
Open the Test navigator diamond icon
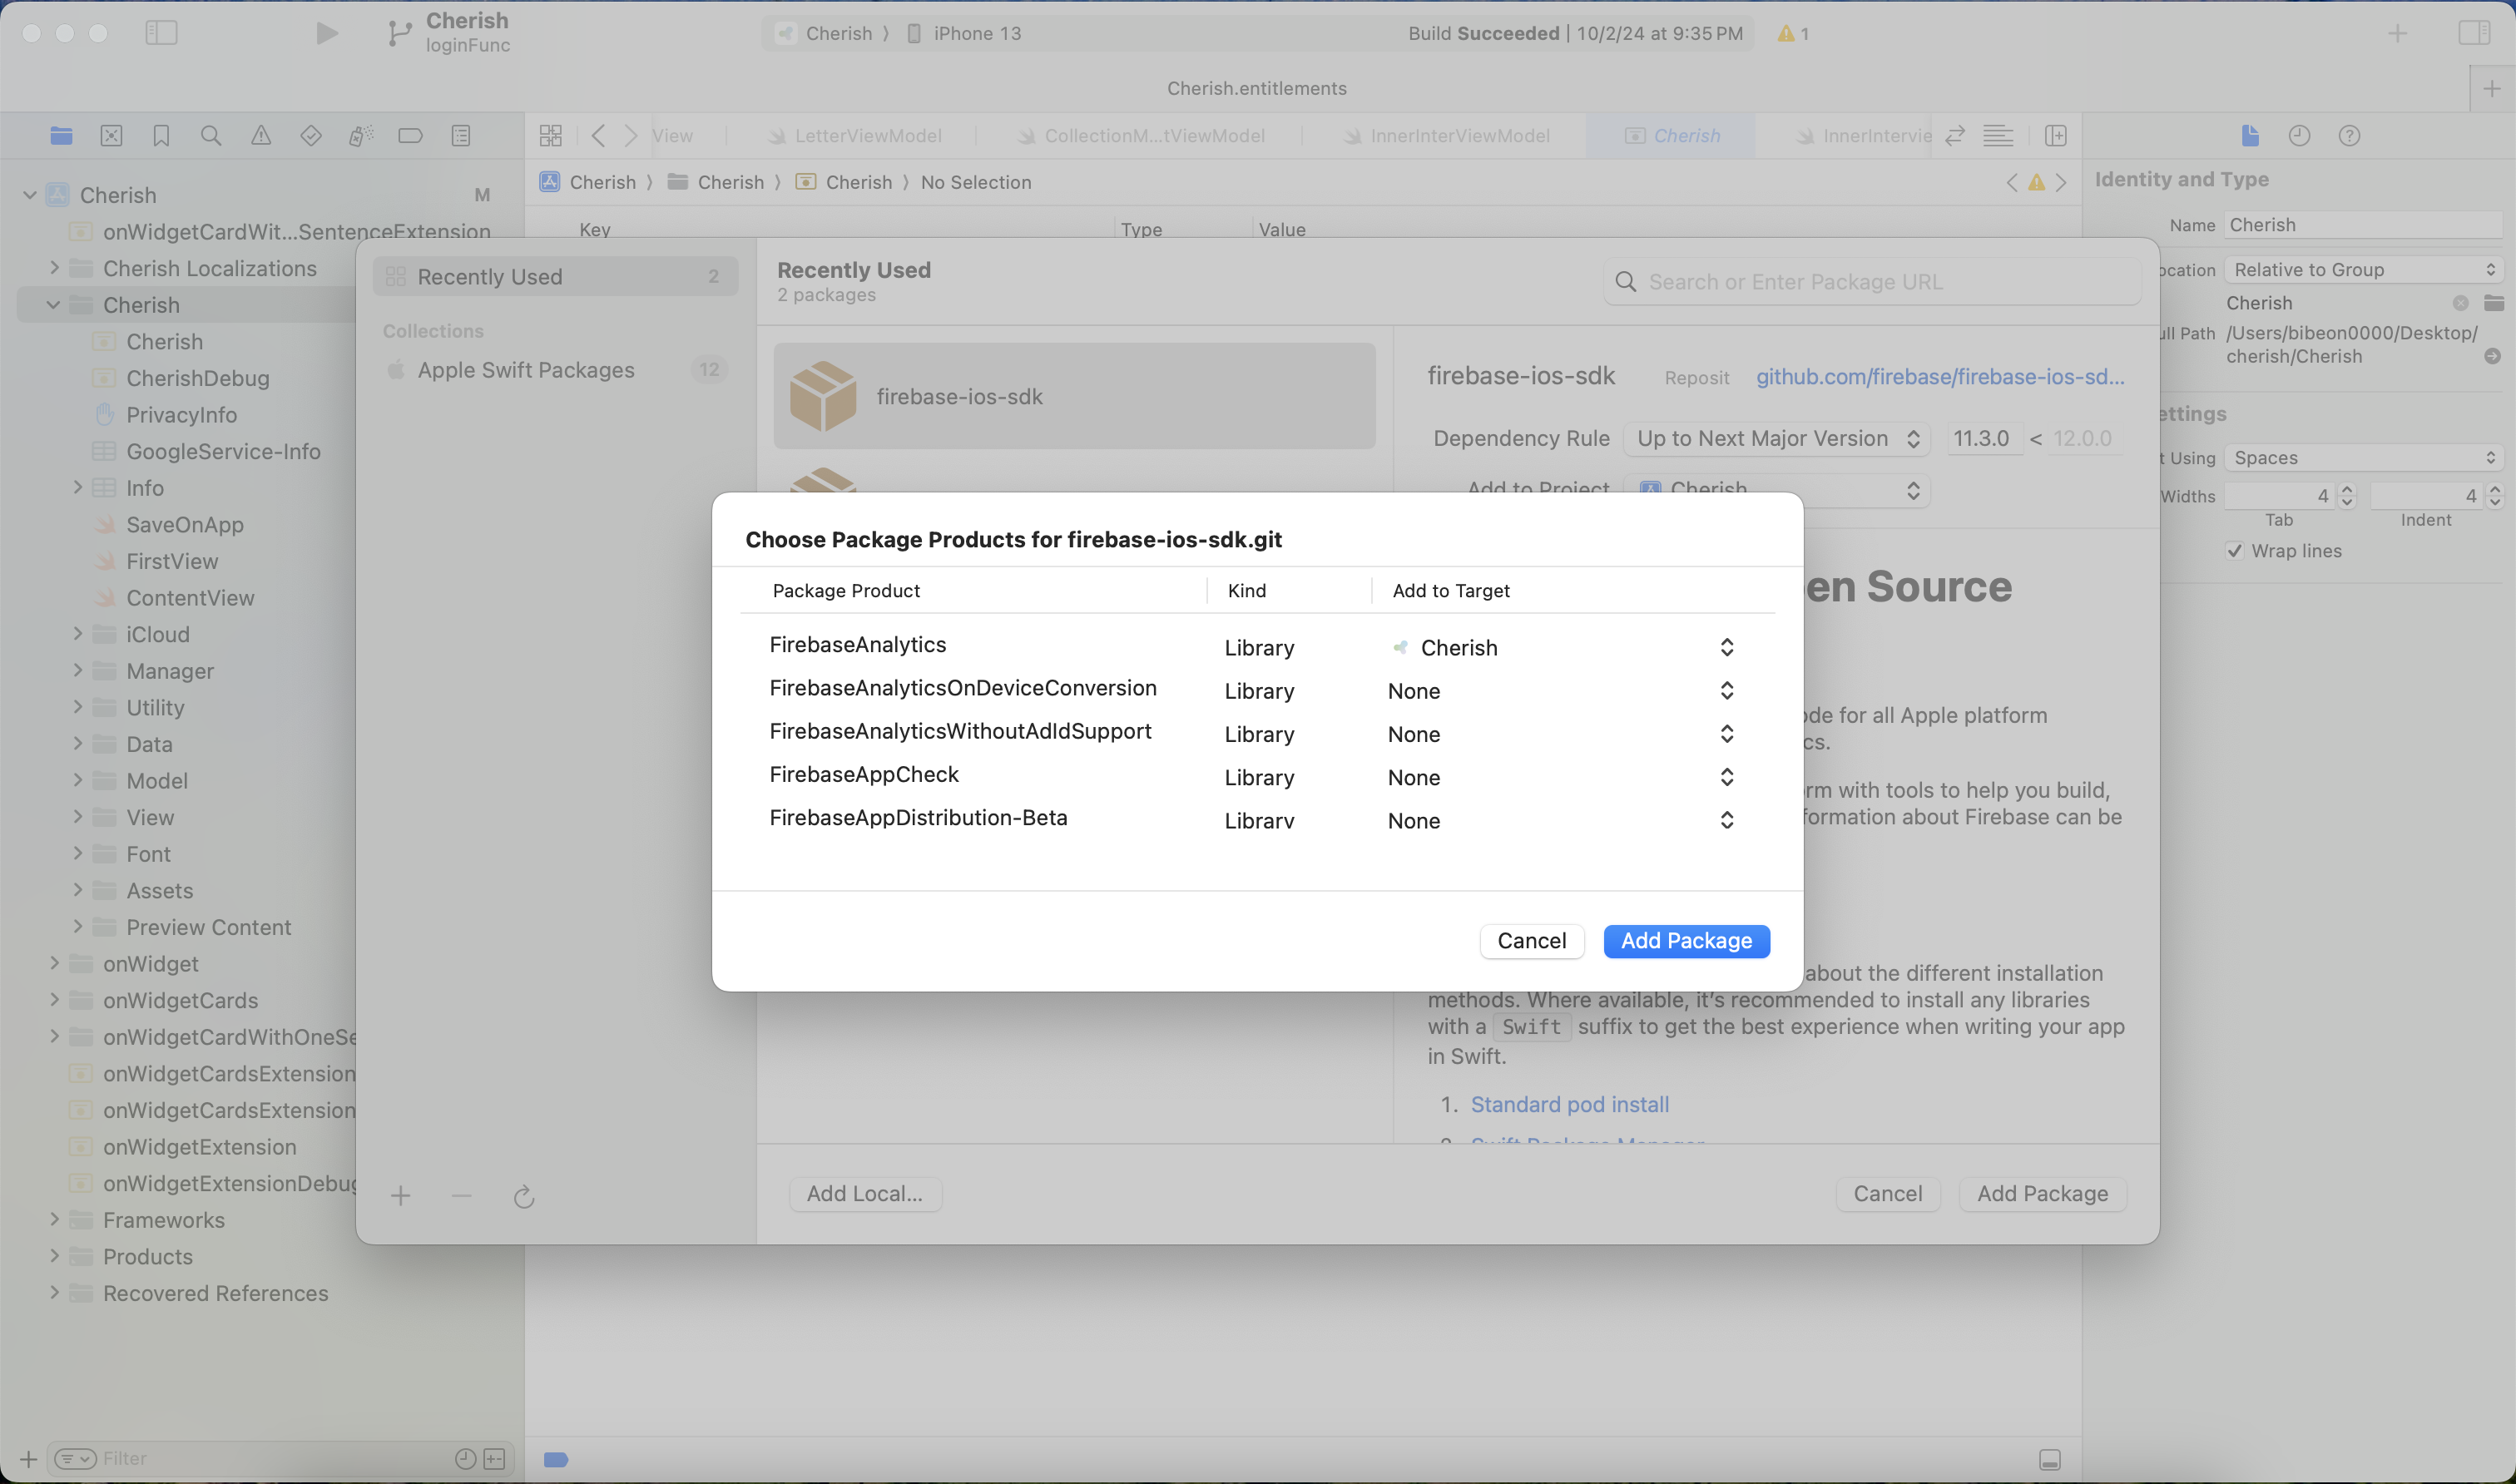[x=311, y=136]
